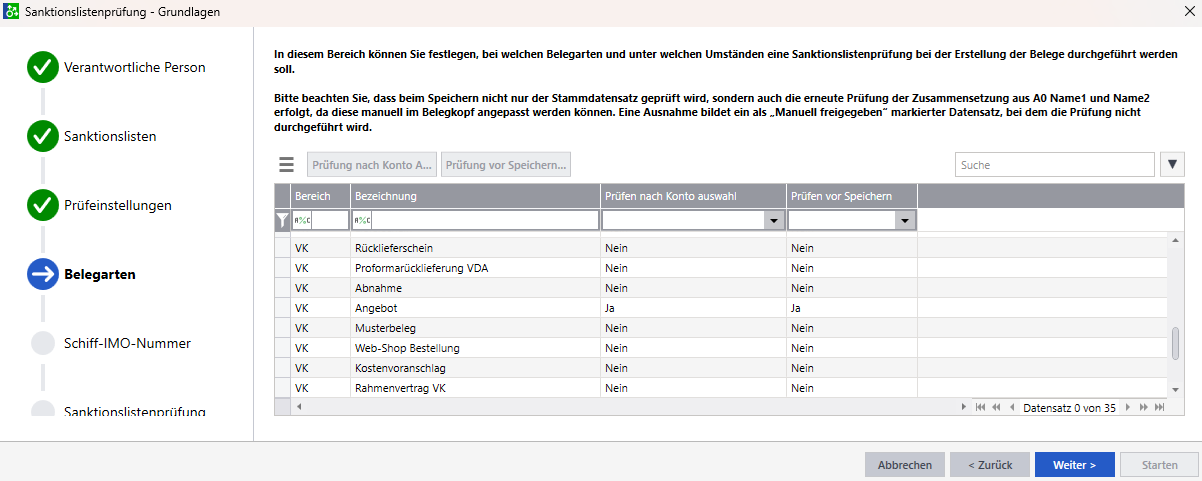The width and height of the screenshot is (1202, 481).
Task: Select the Angebot row
Action: tap(722, 308)
